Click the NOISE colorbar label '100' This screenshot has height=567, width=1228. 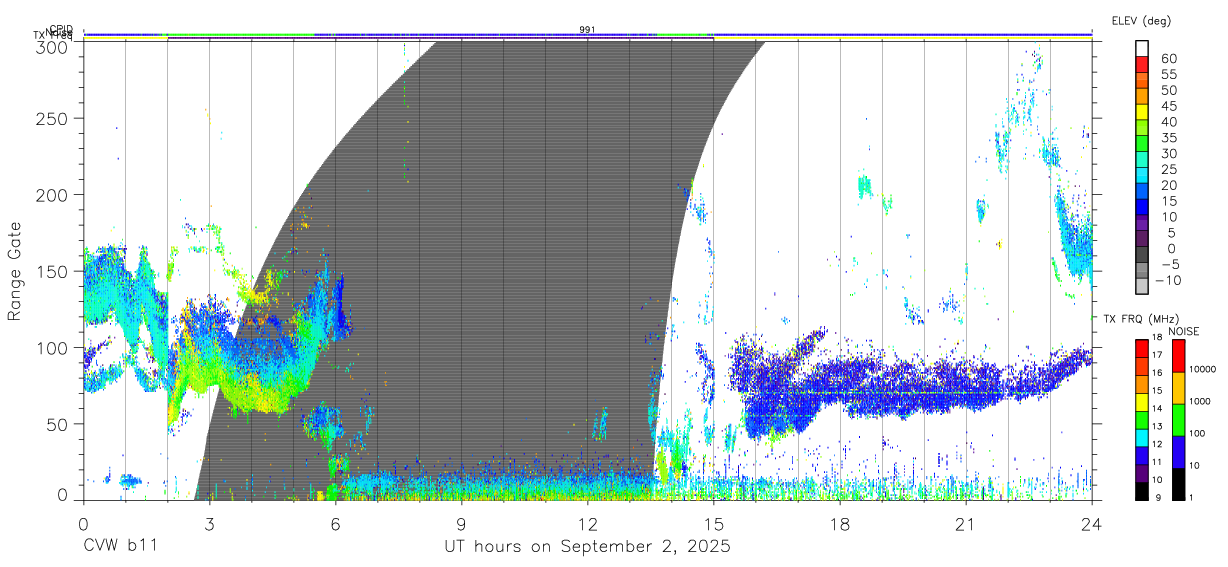pos(1197,433)
